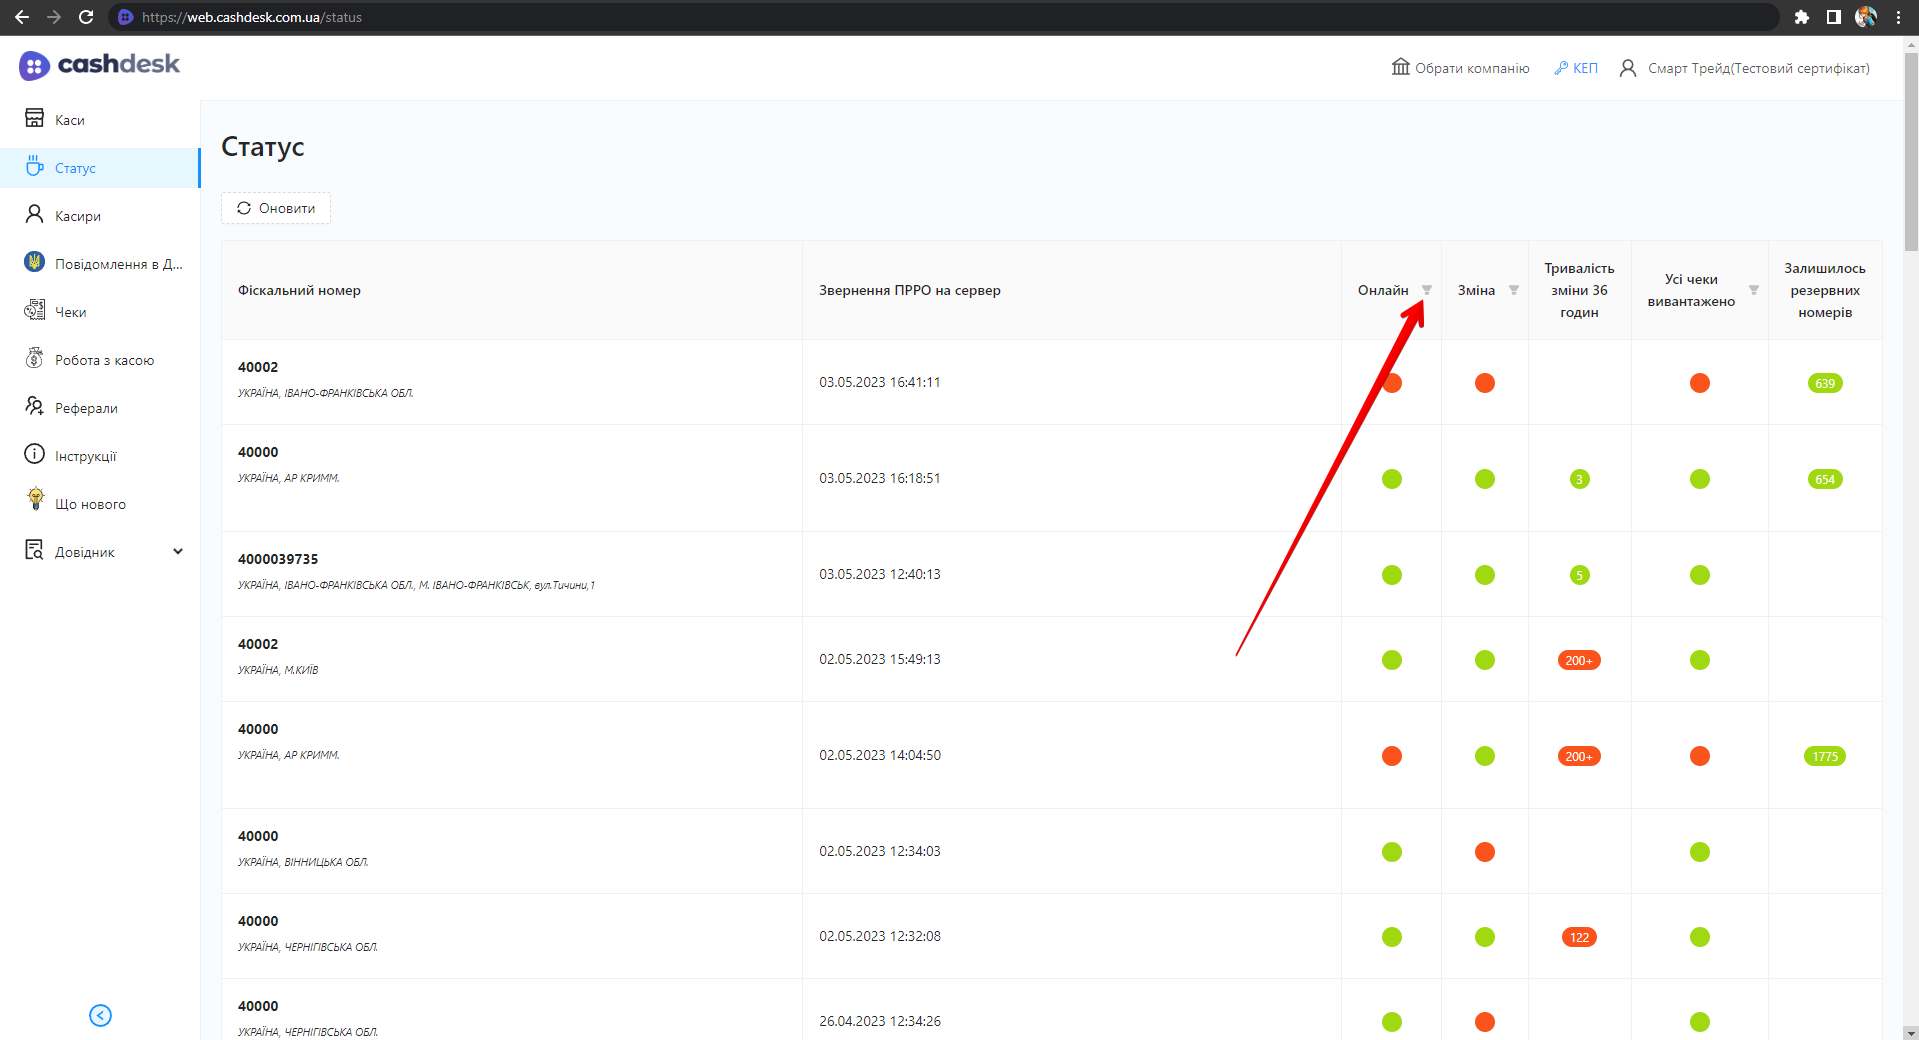
Task: Click the Робота з касою money icon
Action: tap(34, 359)
